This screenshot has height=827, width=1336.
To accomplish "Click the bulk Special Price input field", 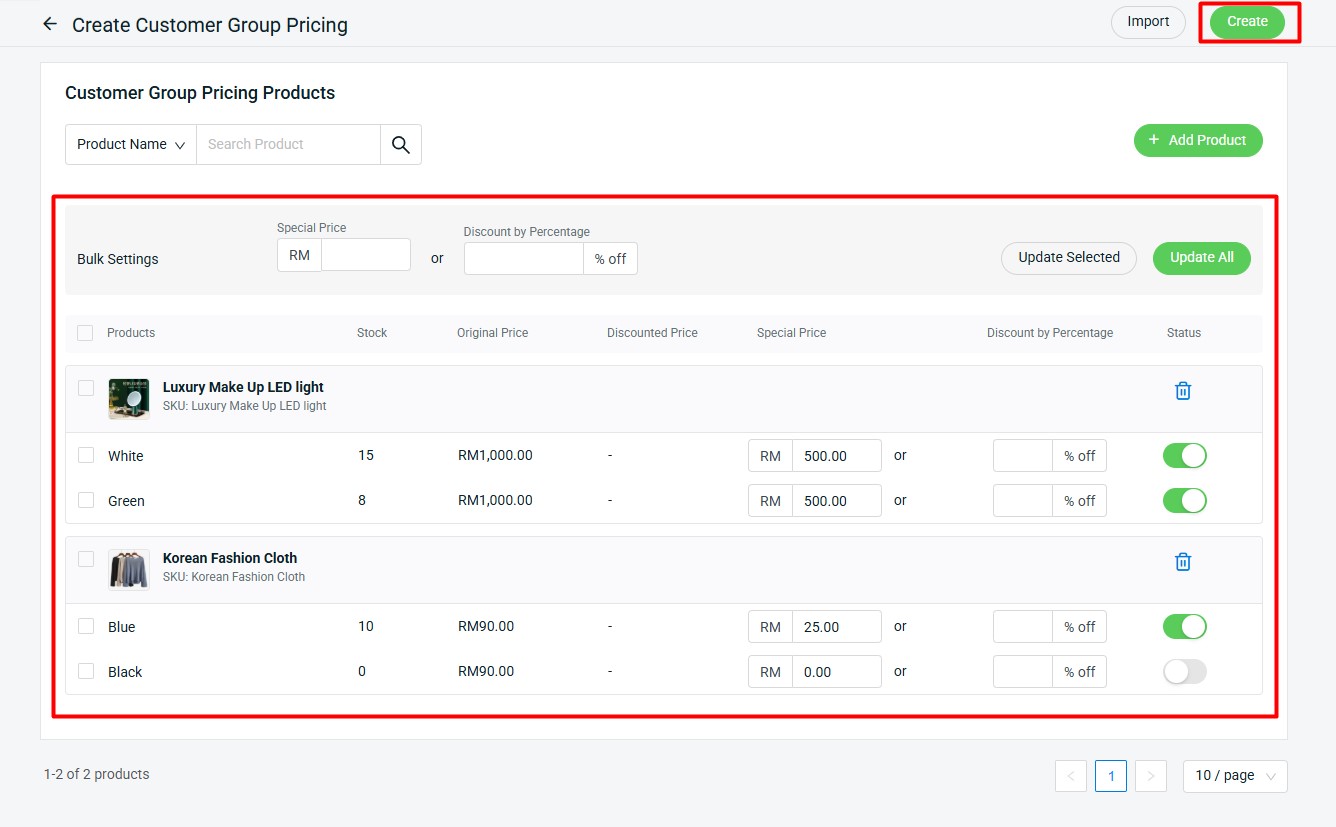I will 365,255.
